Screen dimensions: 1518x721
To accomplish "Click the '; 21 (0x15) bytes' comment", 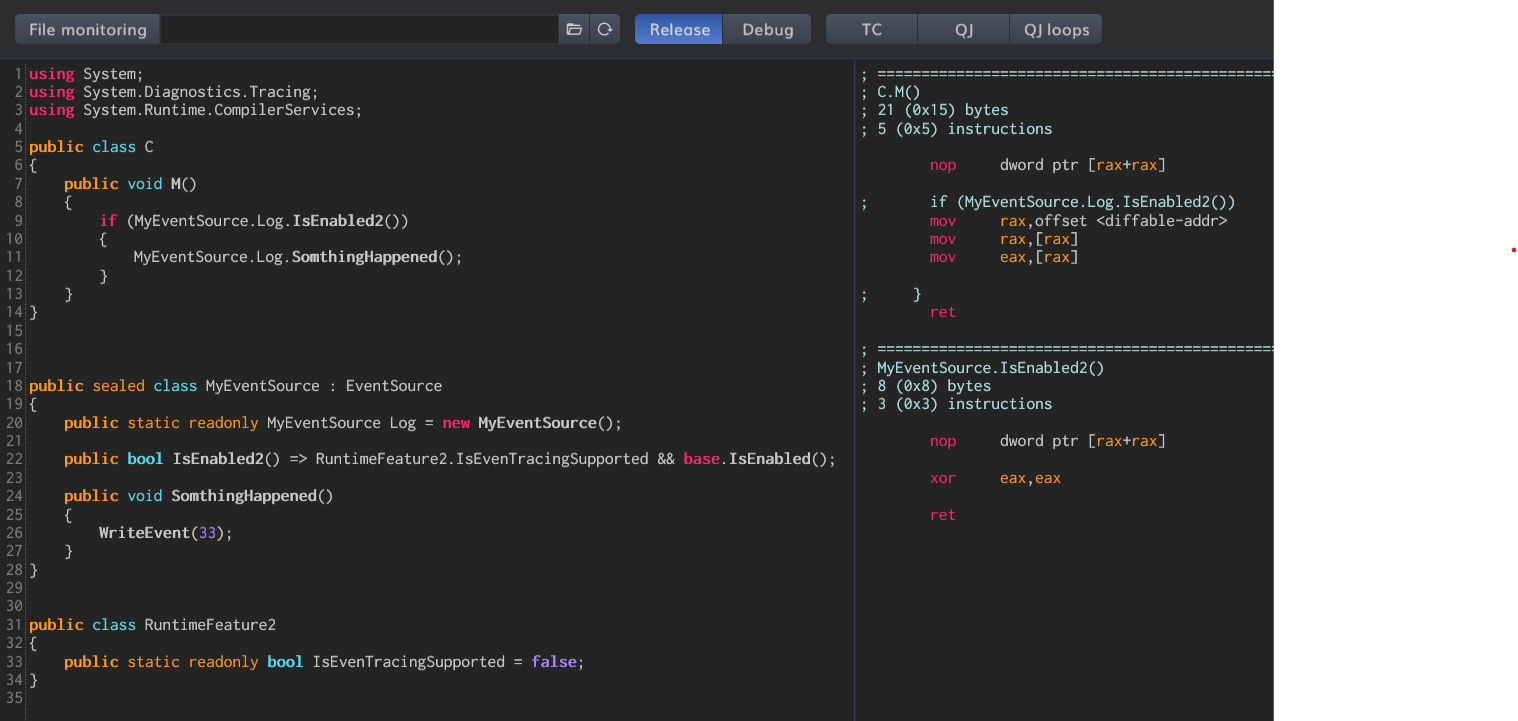I will tap(934, 110).
